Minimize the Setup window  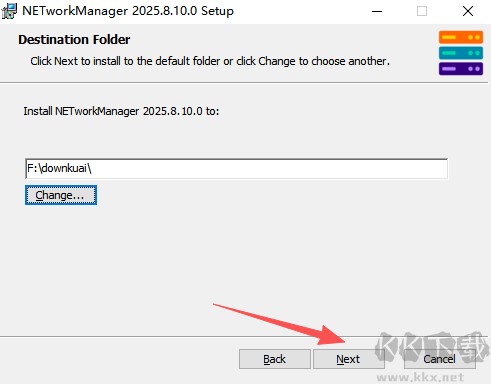pos(377,11)
